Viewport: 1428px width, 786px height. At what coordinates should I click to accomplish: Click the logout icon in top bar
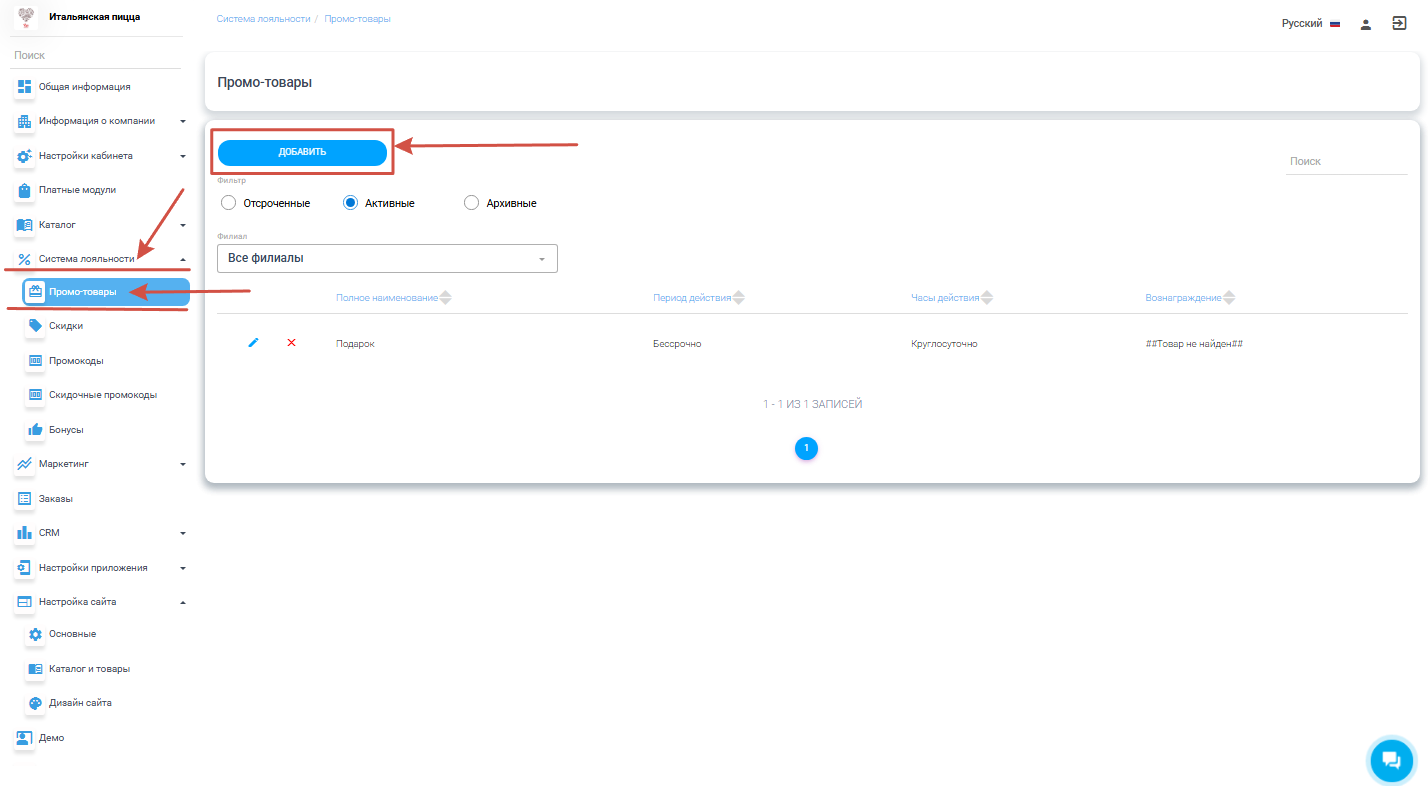point(1399,23)
